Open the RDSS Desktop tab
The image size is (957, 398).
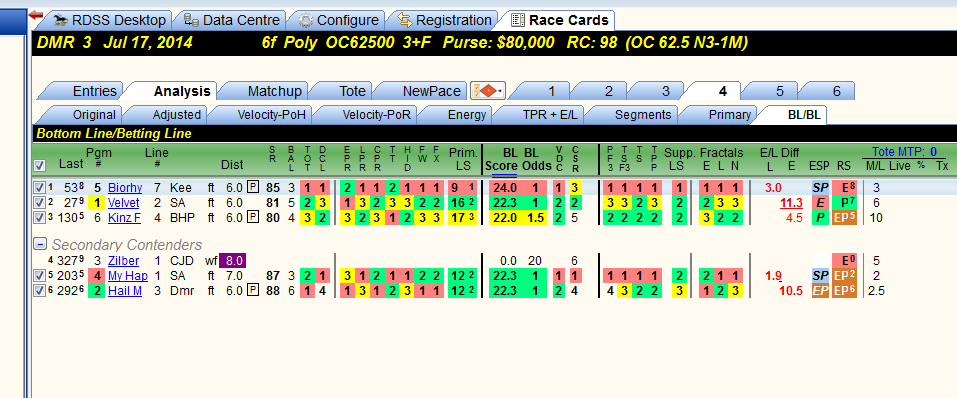click(x=110, y=20)
